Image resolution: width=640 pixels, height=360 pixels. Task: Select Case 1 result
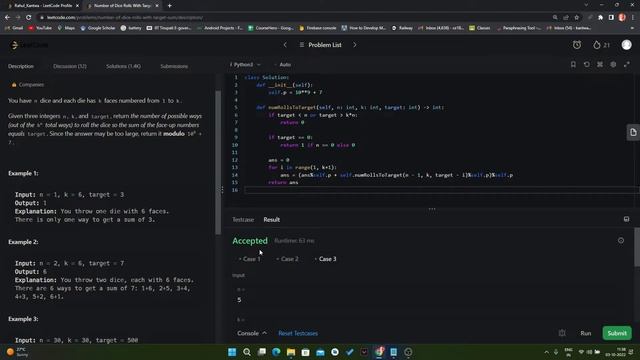tap(249, 259)
